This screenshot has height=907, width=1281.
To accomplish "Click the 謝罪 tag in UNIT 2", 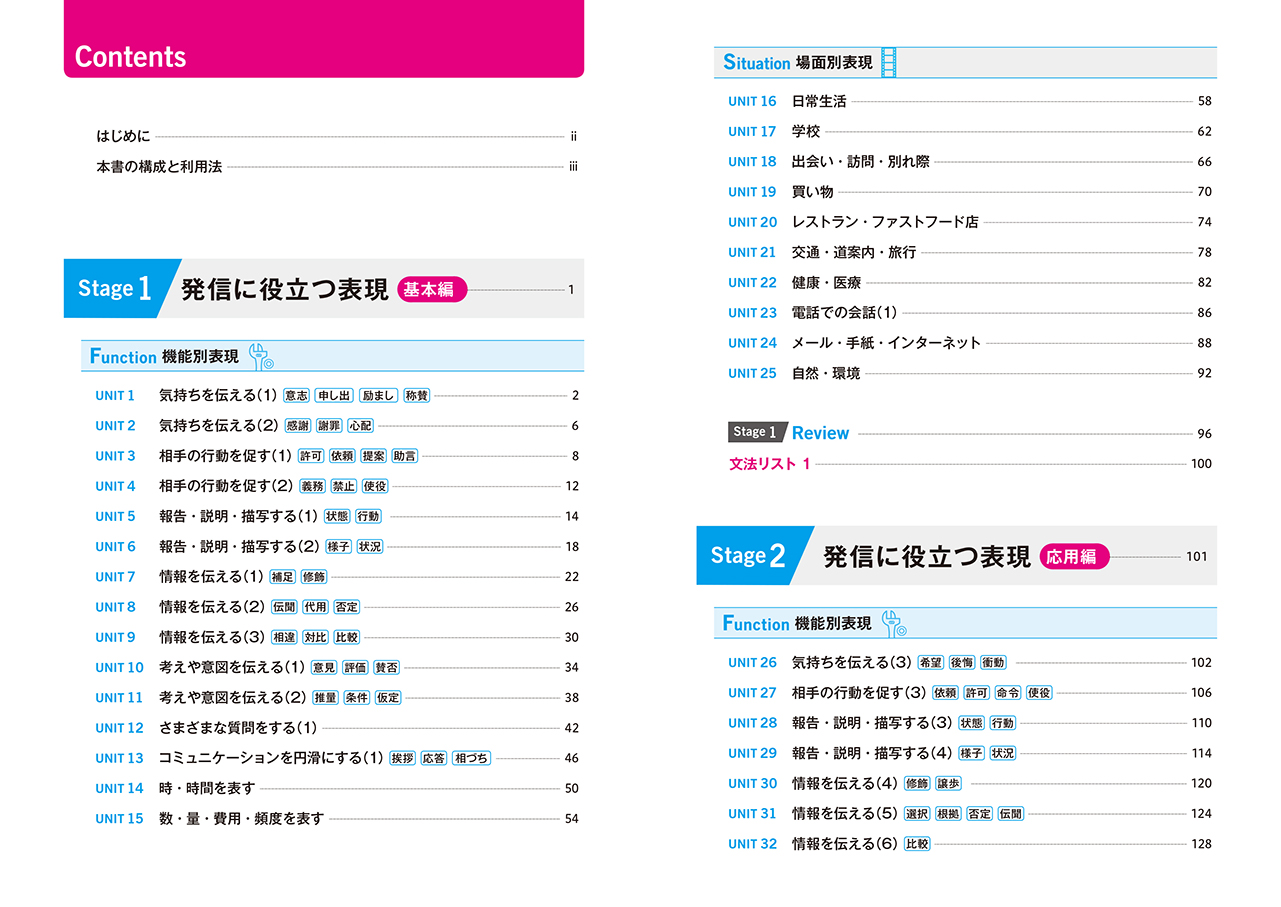I will point(328,425).
